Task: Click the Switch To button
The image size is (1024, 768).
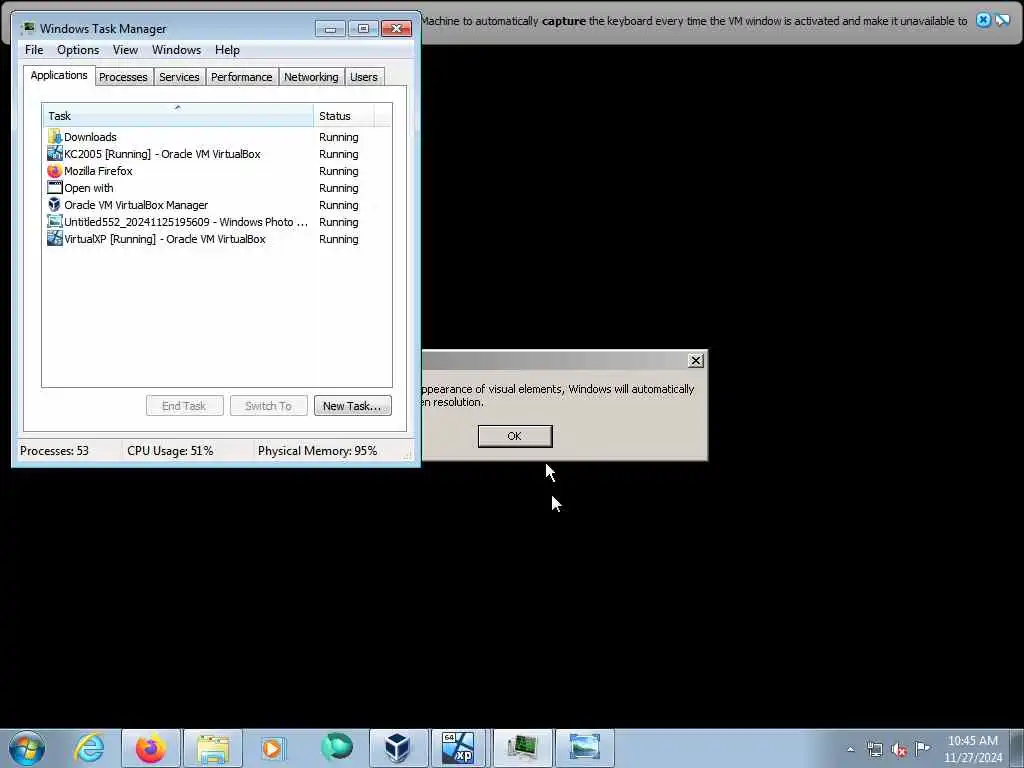Action: pyautogui.click(x=268, y=406)
